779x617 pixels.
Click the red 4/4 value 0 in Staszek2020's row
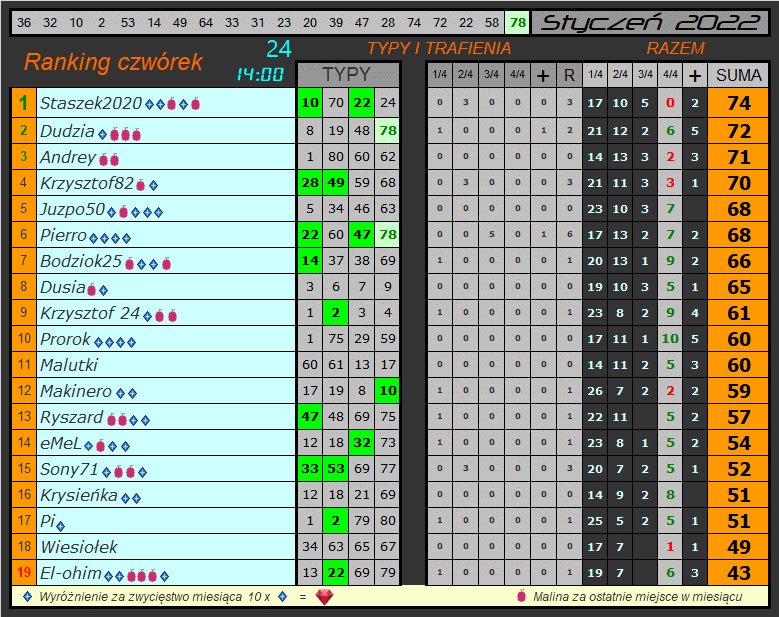670,103
